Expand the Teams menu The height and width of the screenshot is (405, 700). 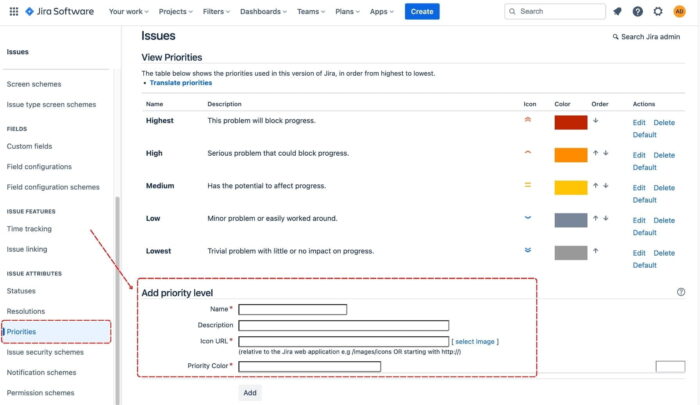[x=311, y=12]
